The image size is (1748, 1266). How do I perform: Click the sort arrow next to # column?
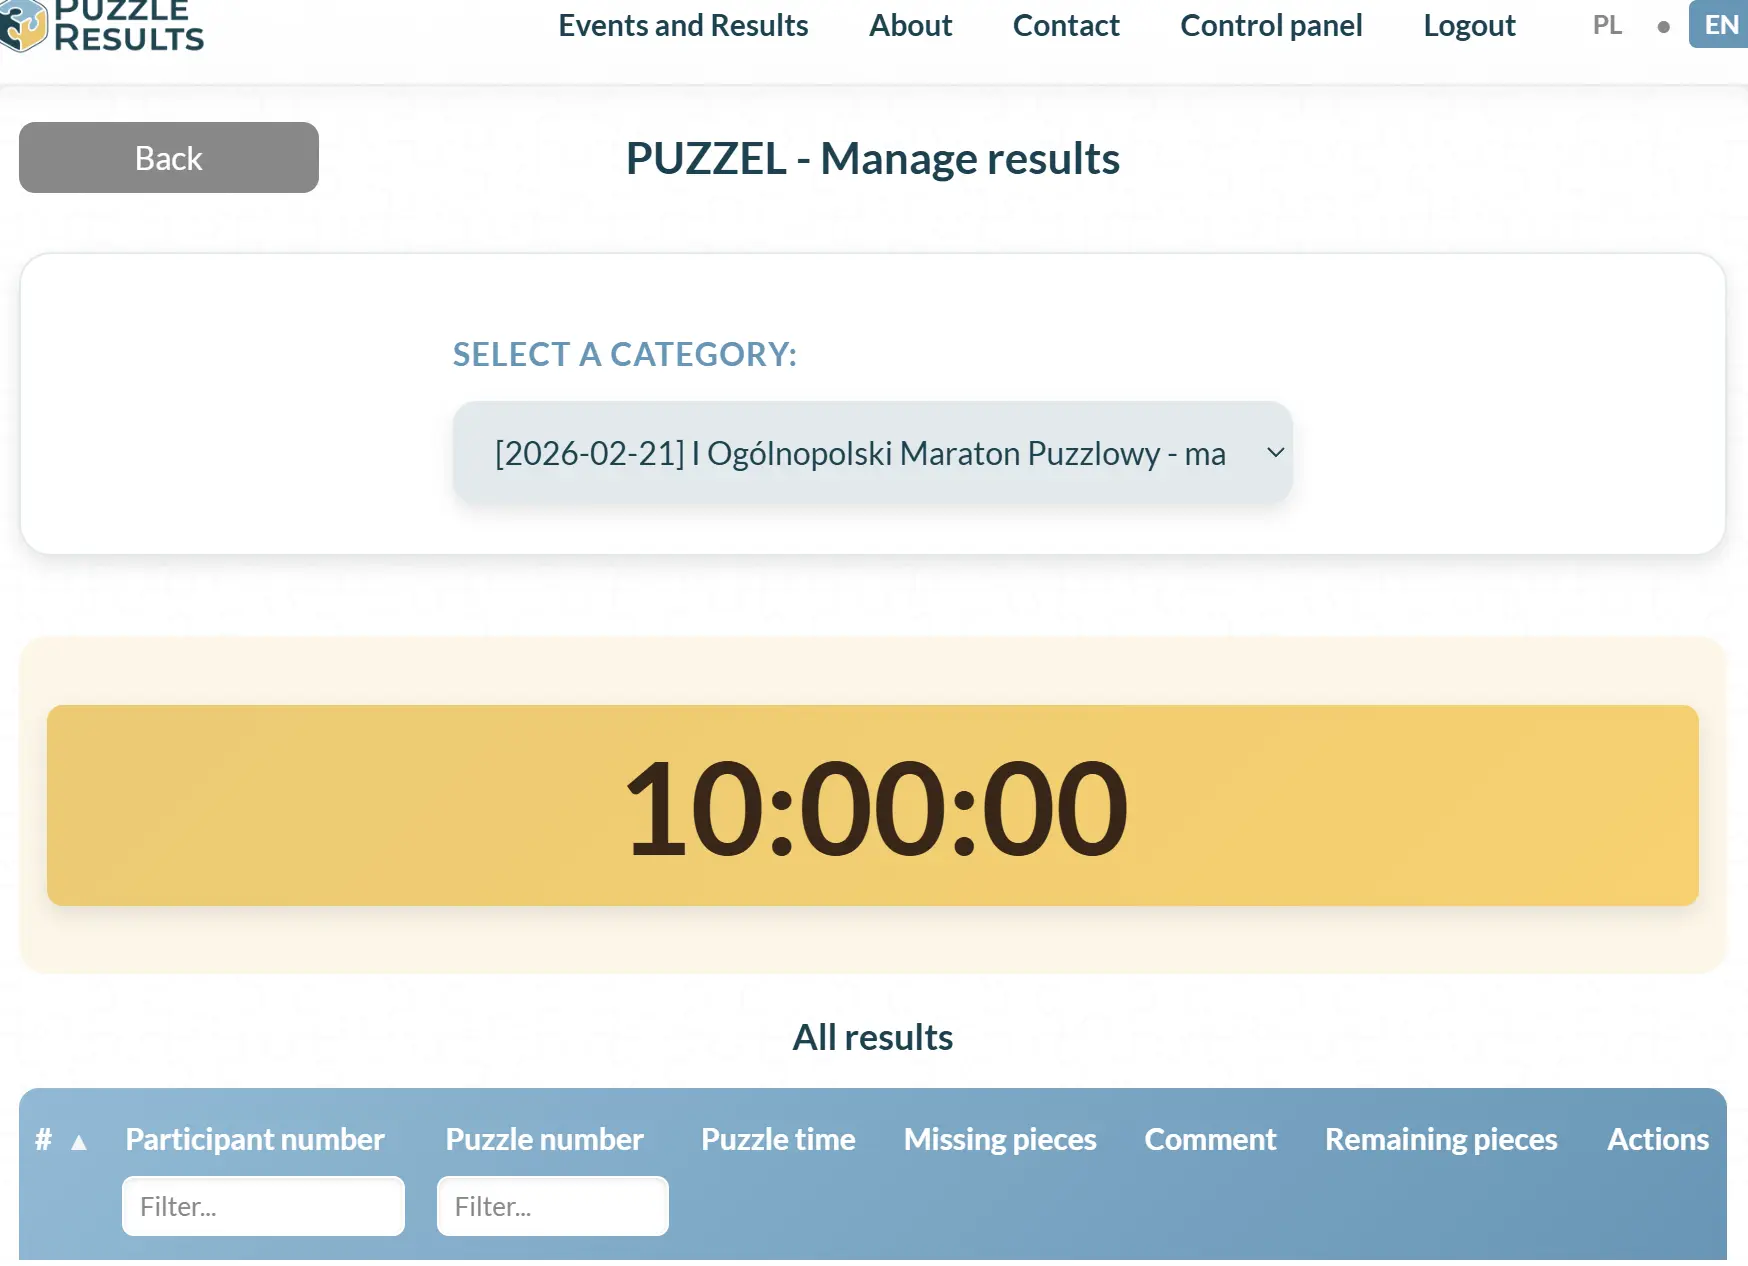(78, 1140)
